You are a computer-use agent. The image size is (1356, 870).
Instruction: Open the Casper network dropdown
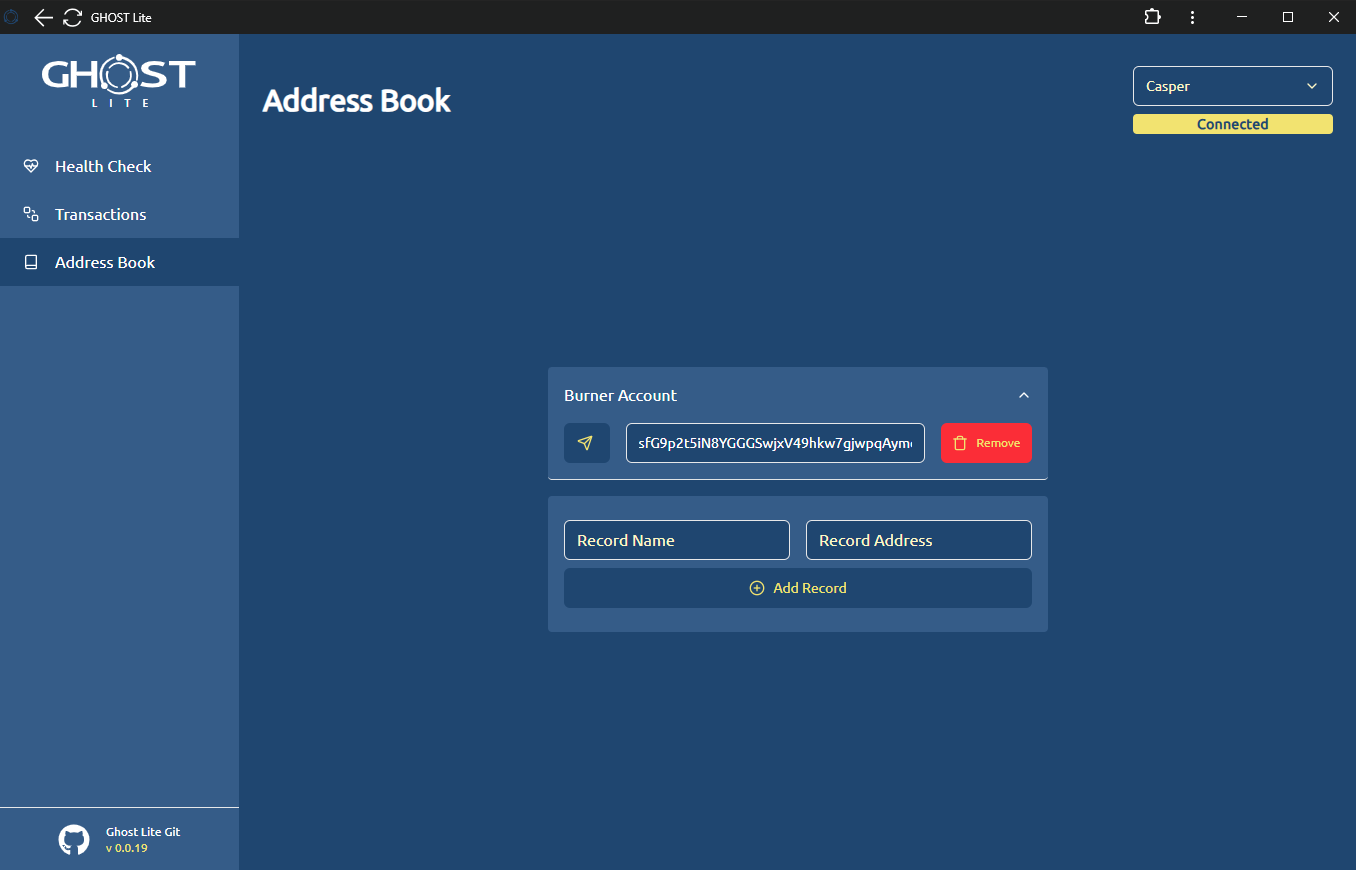(1233, 86)
